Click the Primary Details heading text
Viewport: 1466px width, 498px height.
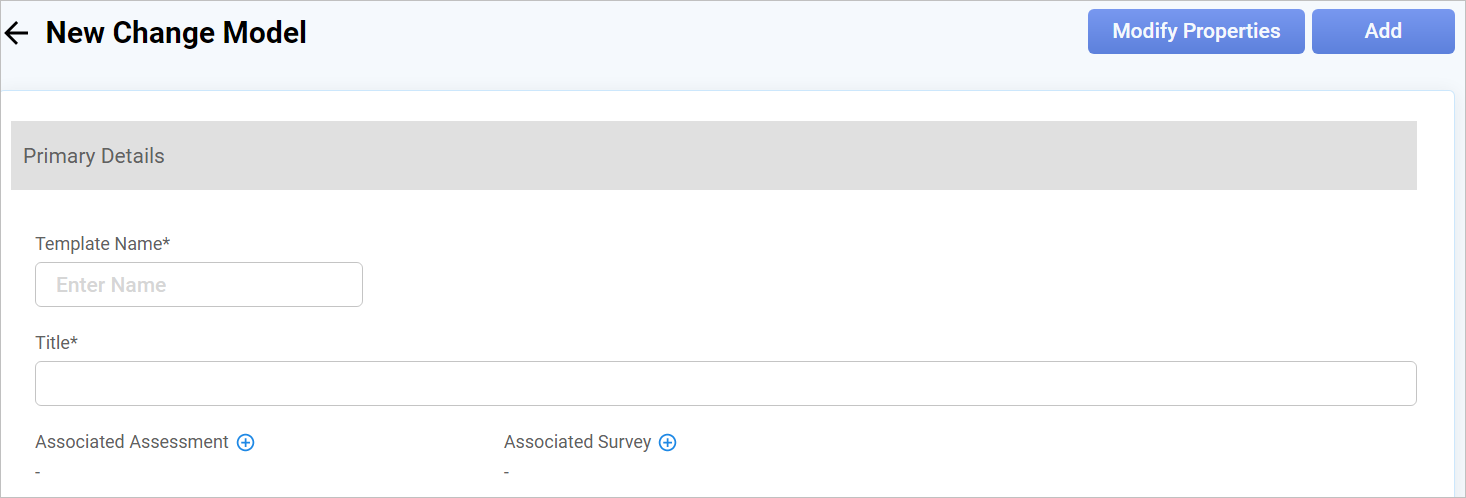coord(94,156)
